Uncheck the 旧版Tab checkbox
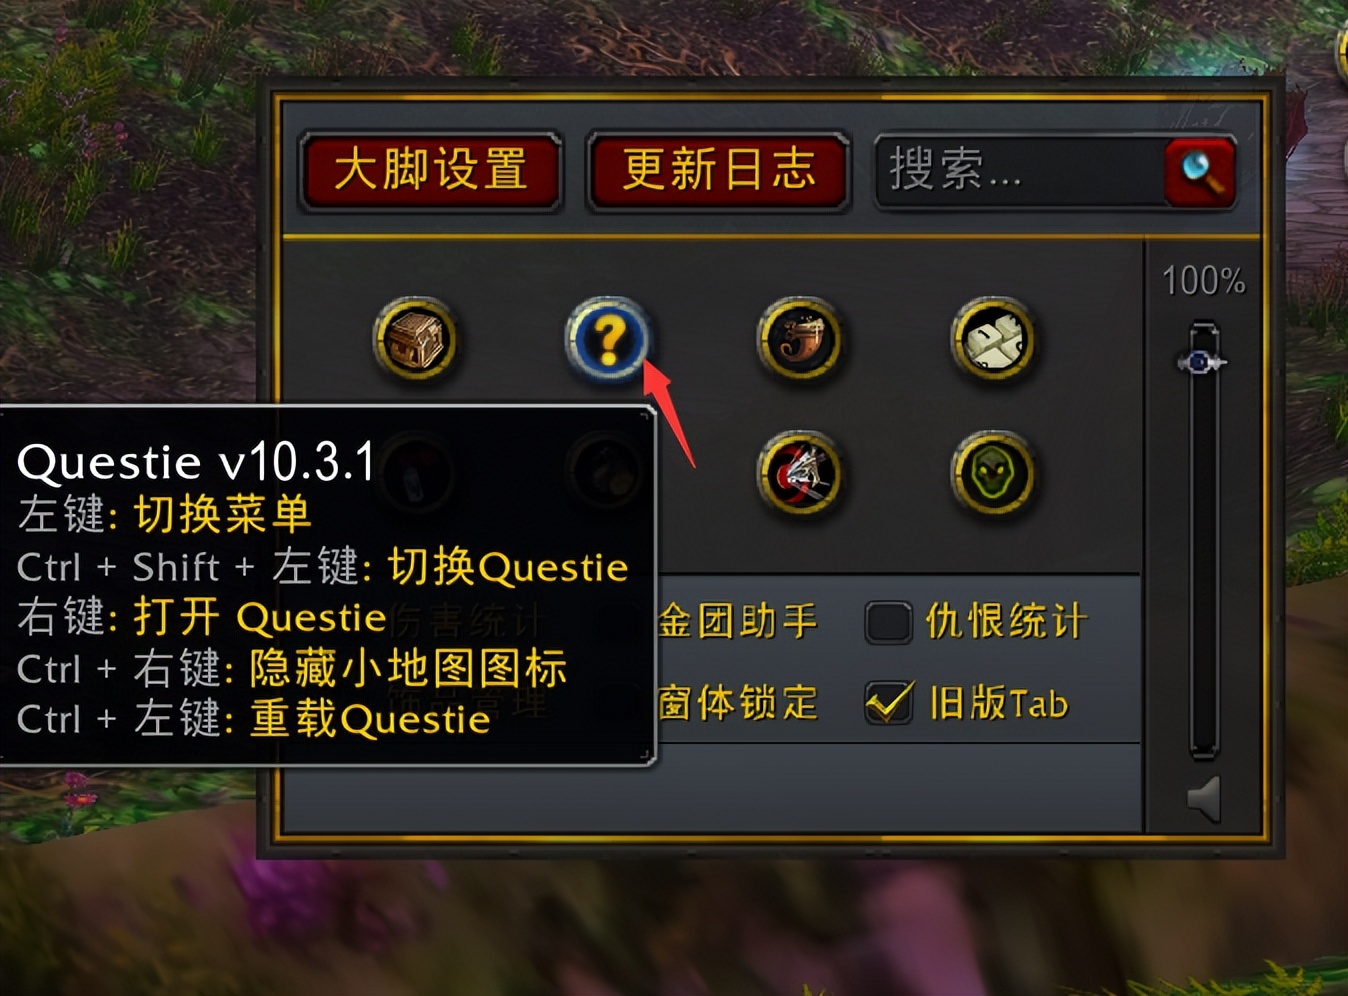Viewport: 1348px width, 996px height. click(888, 703)
